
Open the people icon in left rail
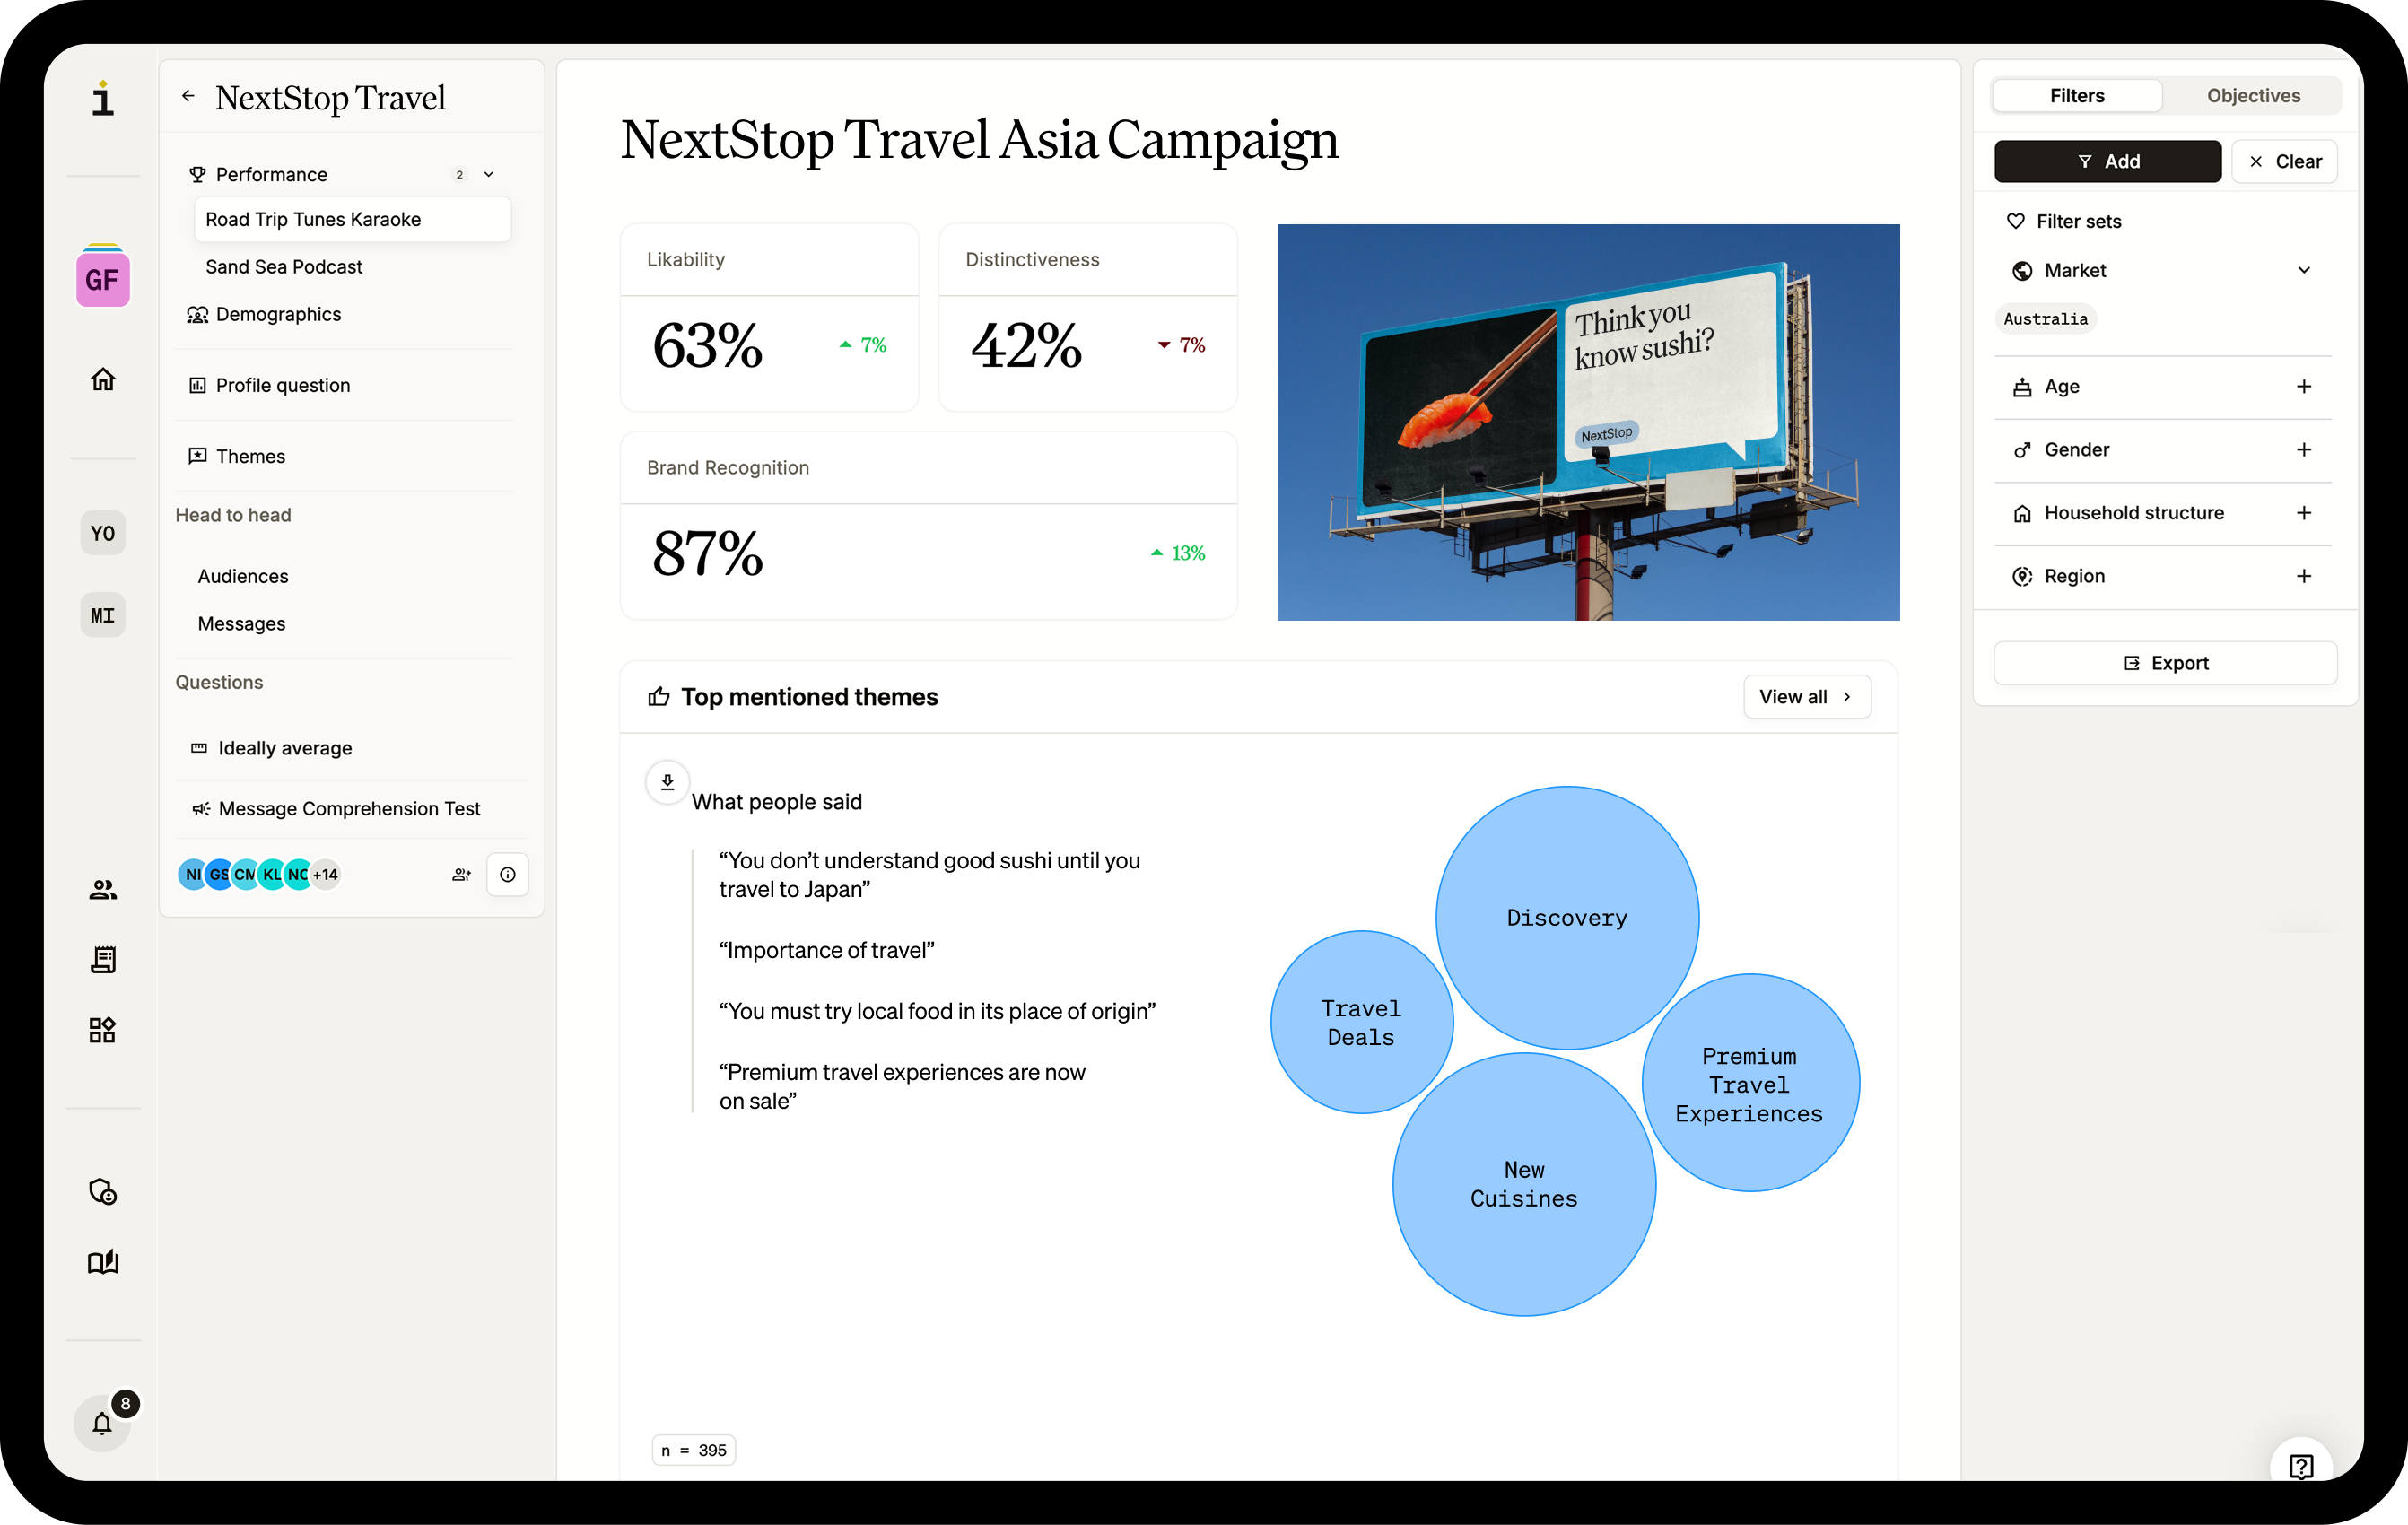pos(103,890)
